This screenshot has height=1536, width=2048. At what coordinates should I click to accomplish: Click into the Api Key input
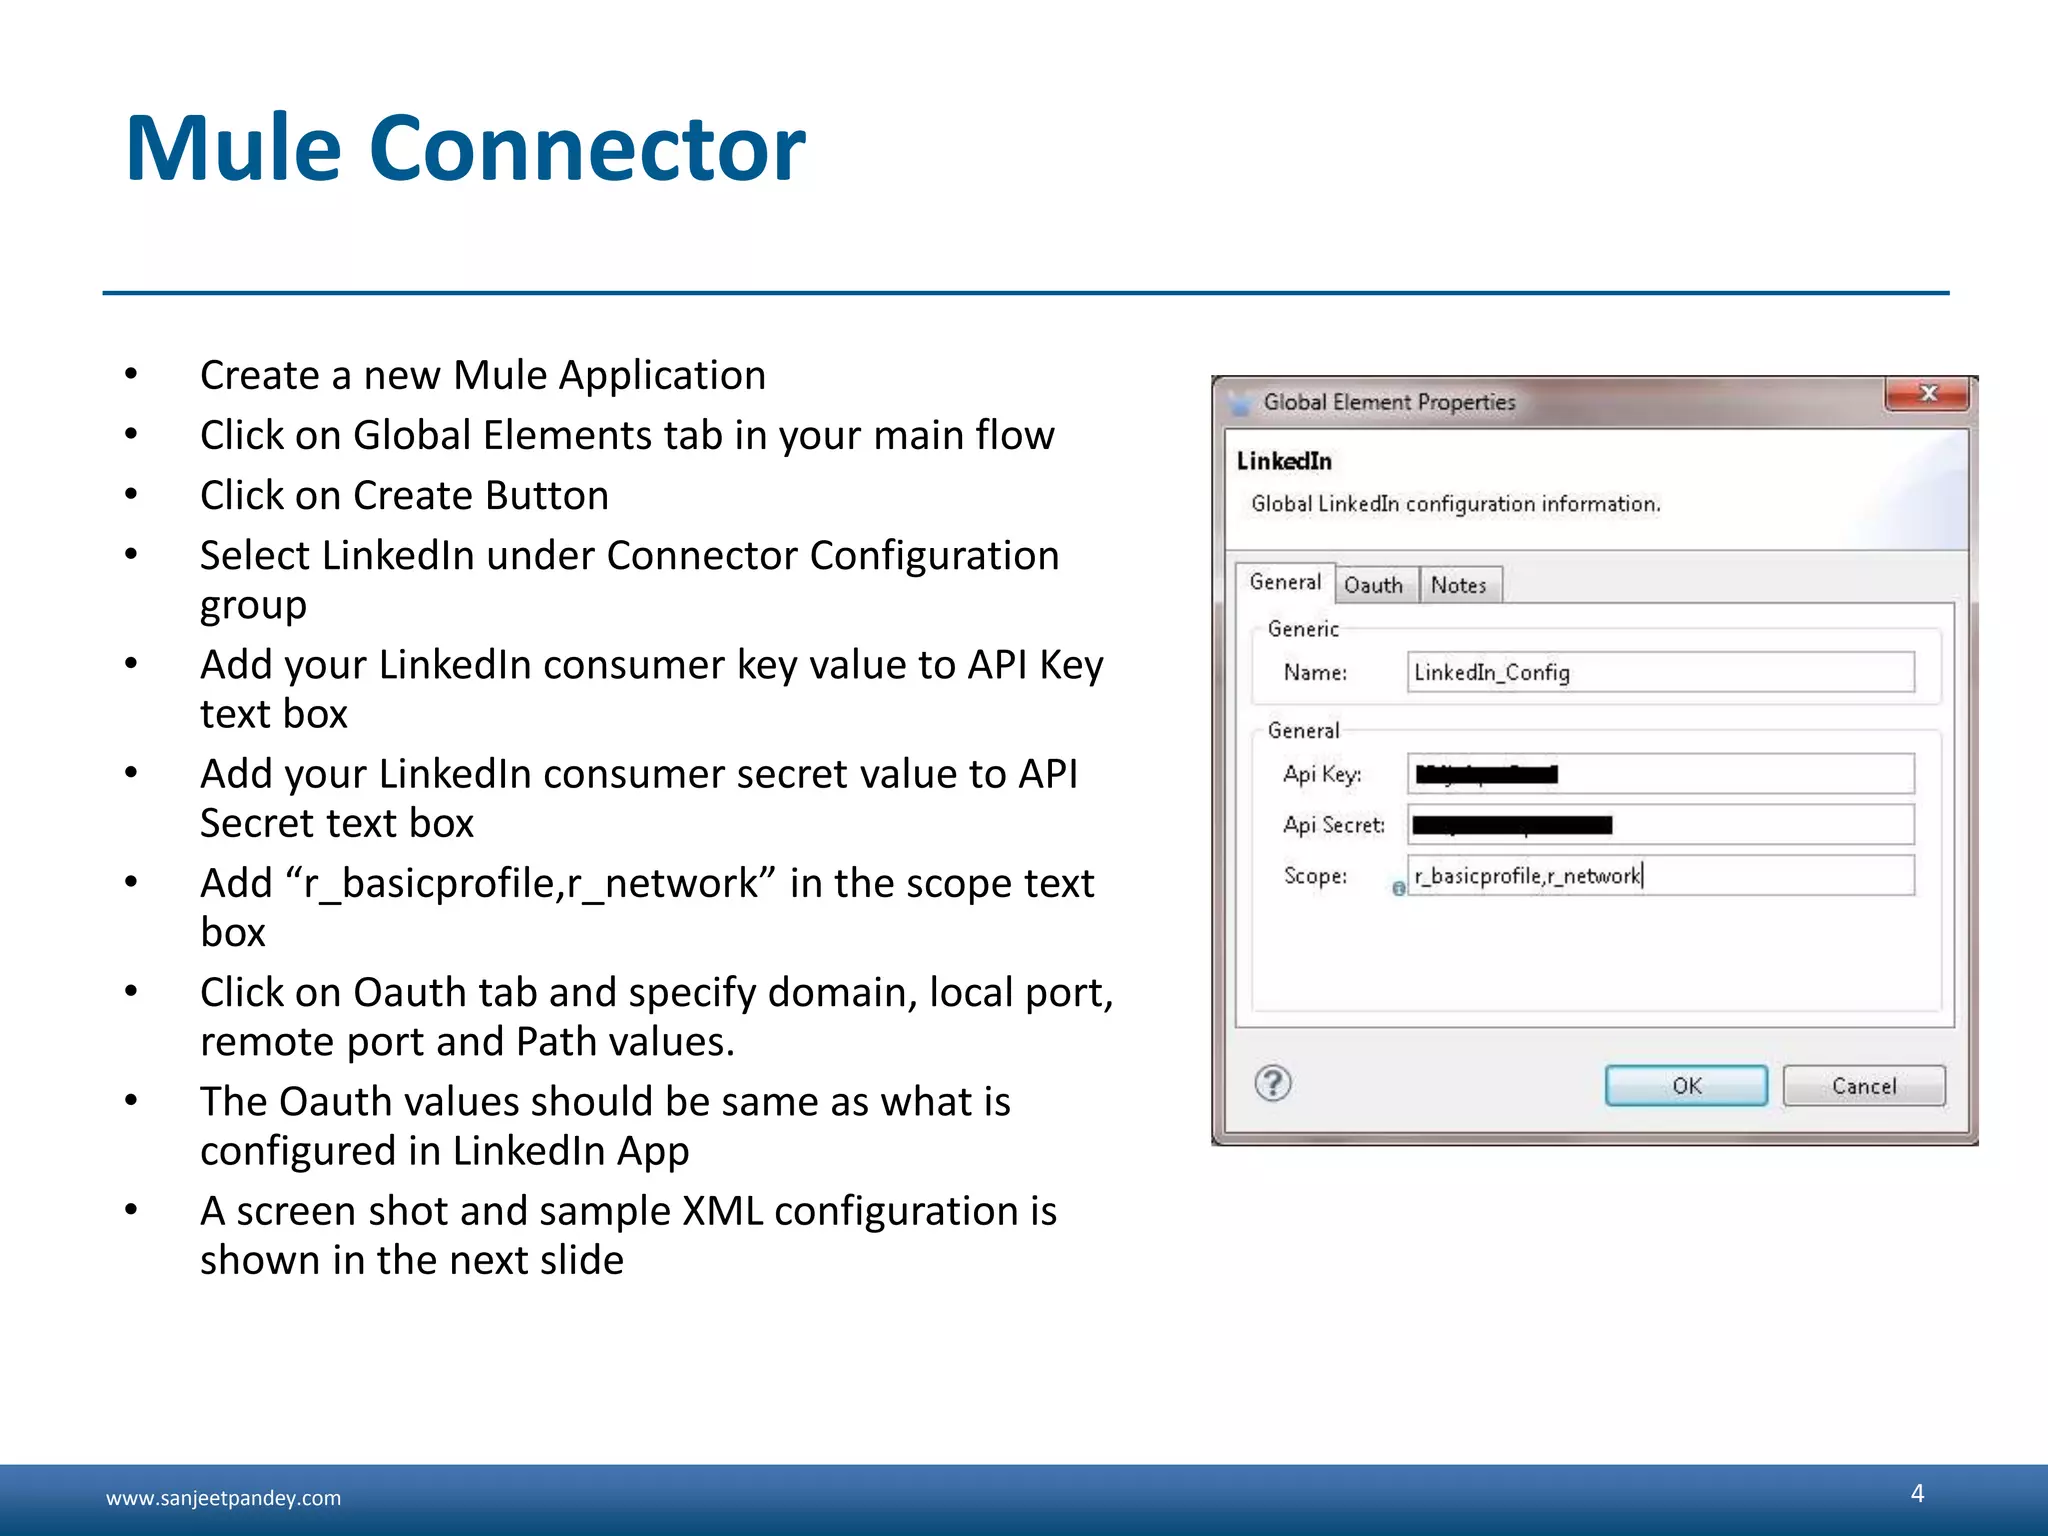(x=1661, y=774)
